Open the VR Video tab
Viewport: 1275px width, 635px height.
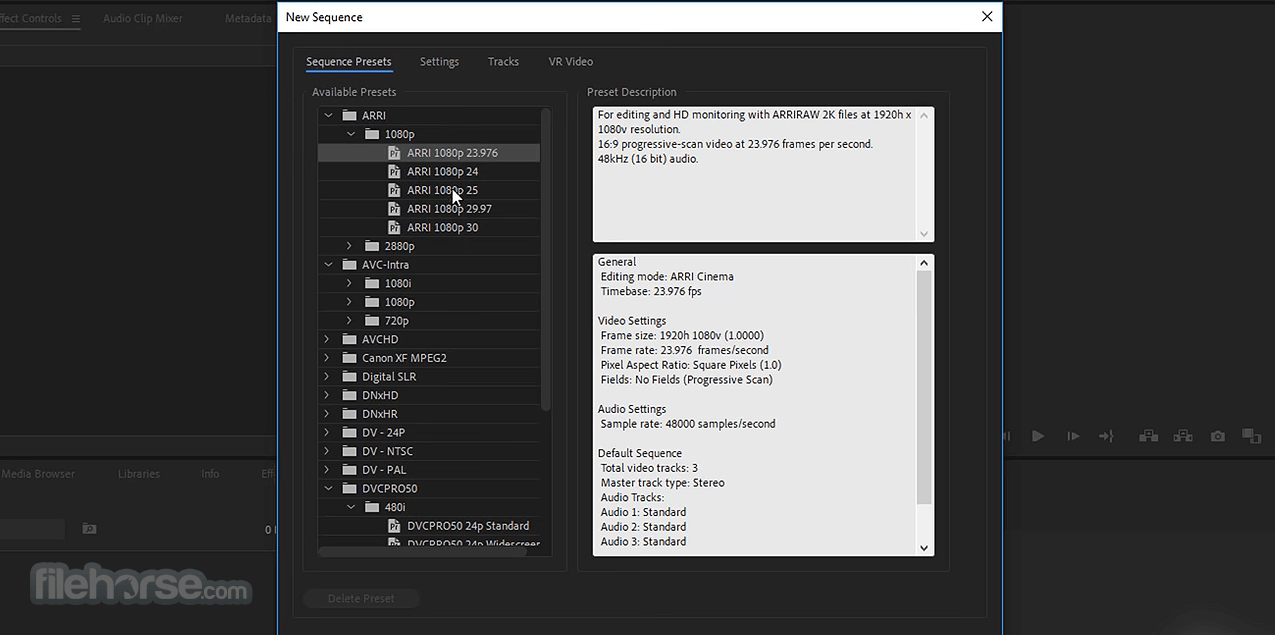tap(571, 62)
